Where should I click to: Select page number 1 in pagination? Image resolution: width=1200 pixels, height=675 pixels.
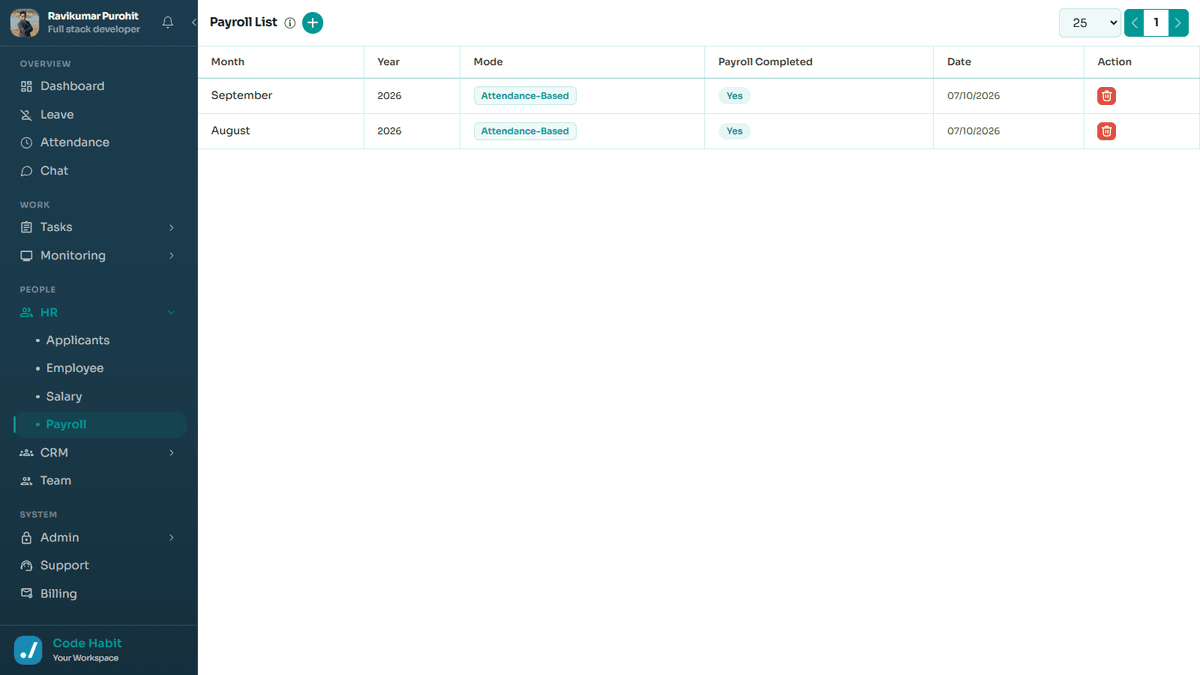(1156, 22)
